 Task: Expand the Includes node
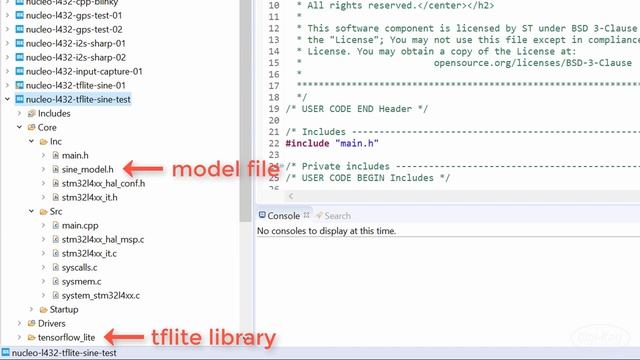coord(19,113)
